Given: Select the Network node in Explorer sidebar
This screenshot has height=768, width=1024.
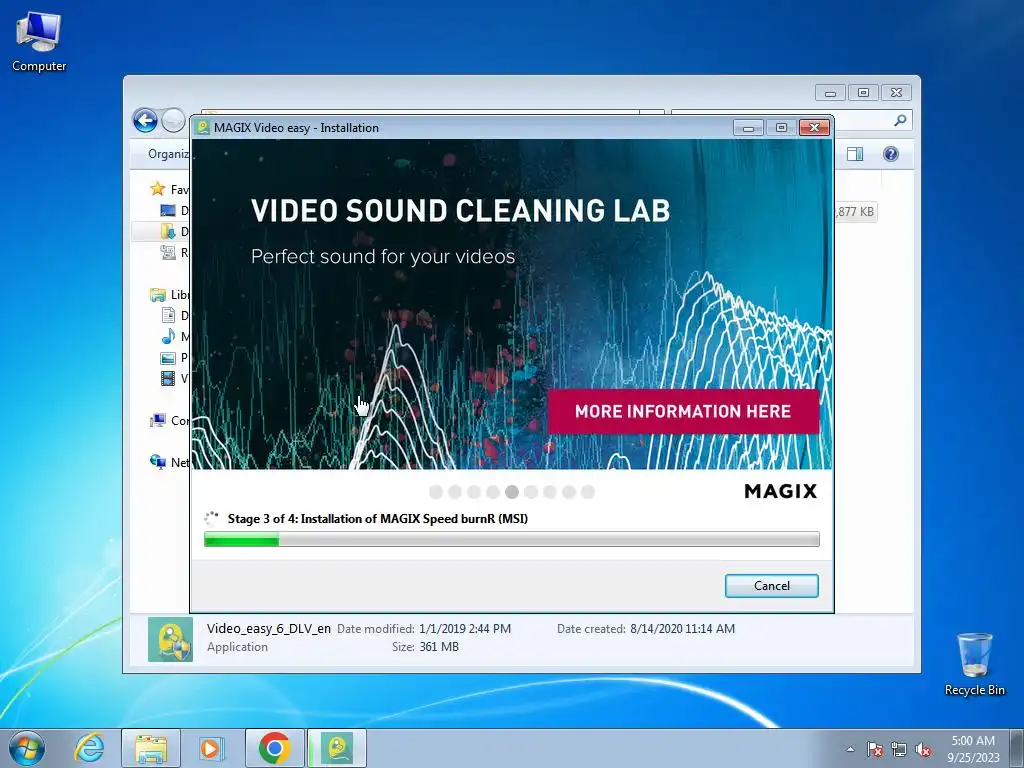Looking at the screenshot, I should [169, 462].
